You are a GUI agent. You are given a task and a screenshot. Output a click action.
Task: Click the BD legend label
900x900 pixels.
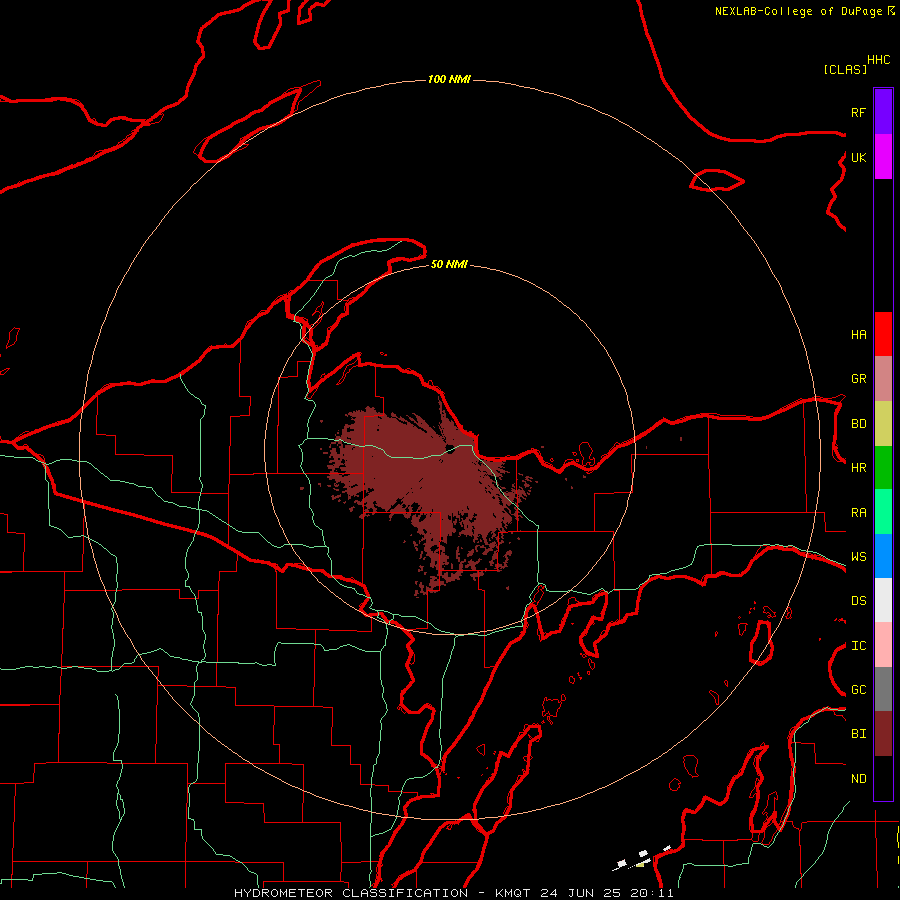(x=858, y=424)
